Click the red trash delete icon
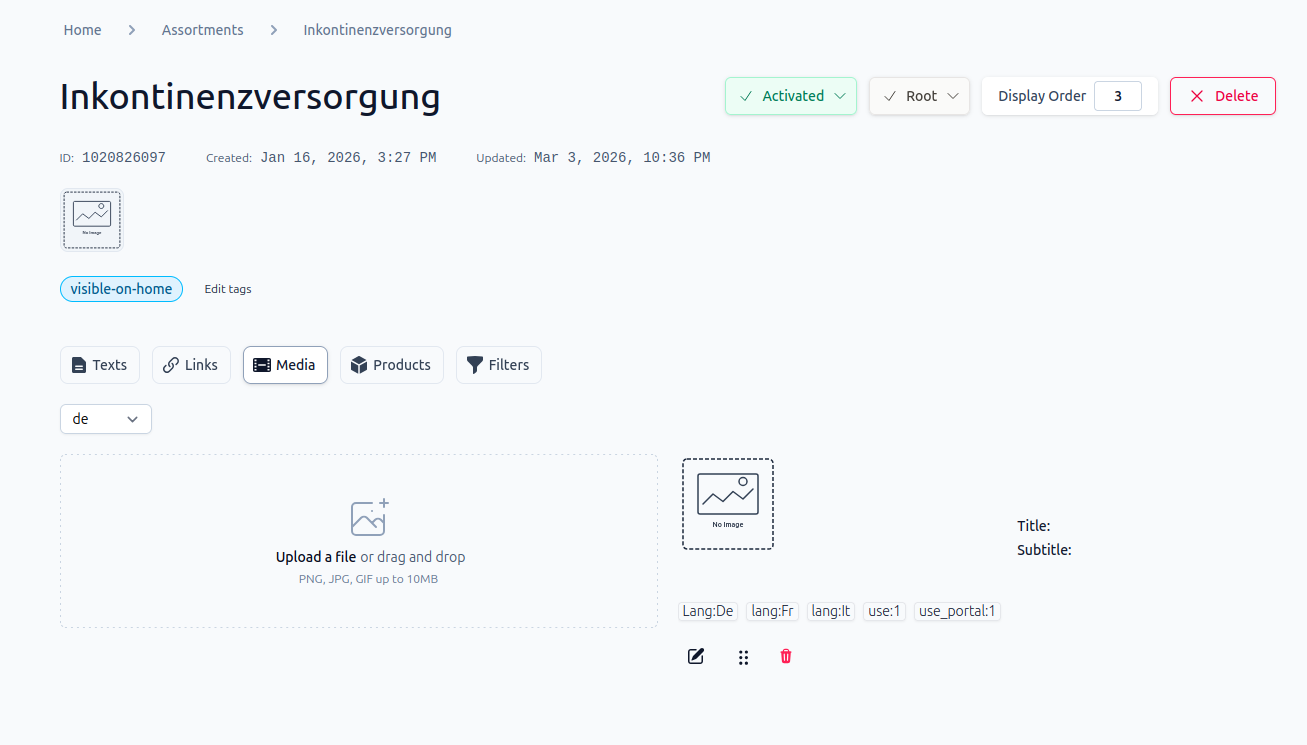The height and width of the screenshot is (745, 1307). [x=786, y=656]
